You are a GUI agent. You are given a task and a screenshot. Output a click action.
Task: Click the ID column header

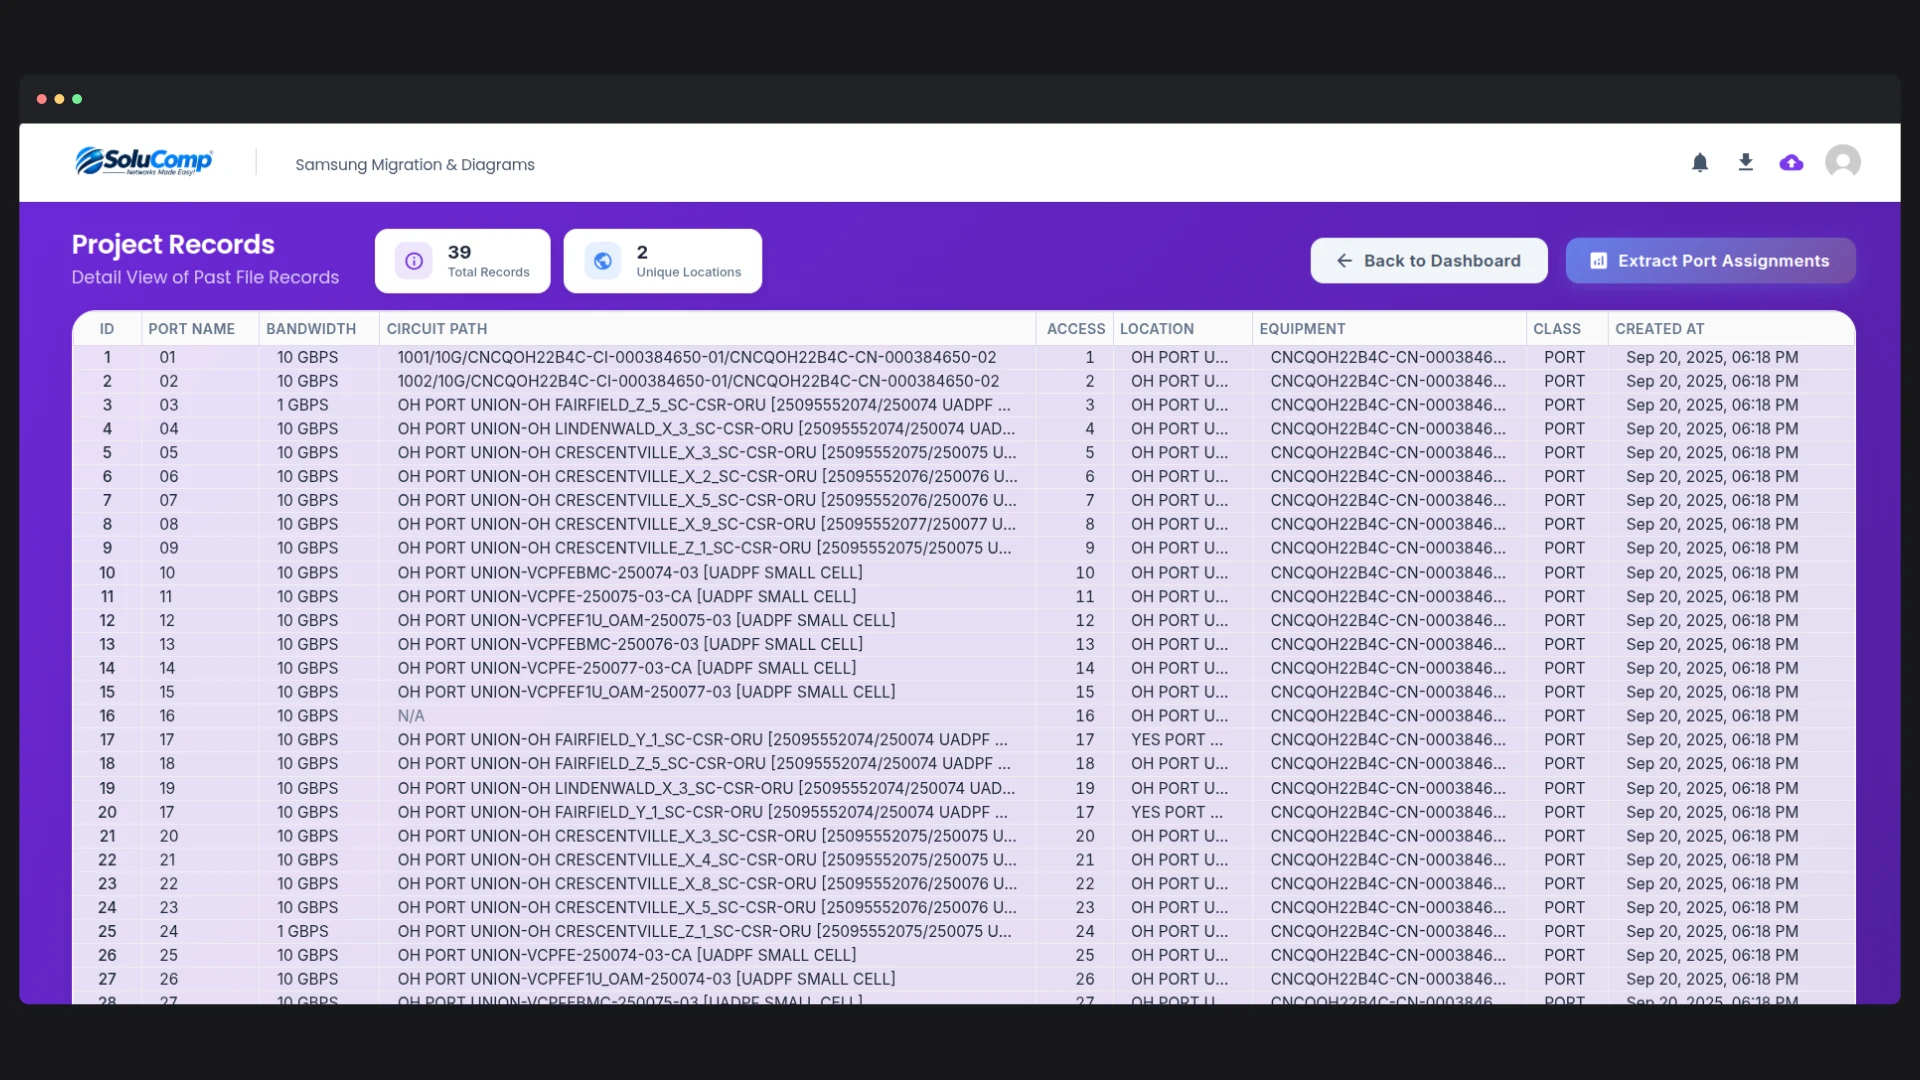coord(107,329)
